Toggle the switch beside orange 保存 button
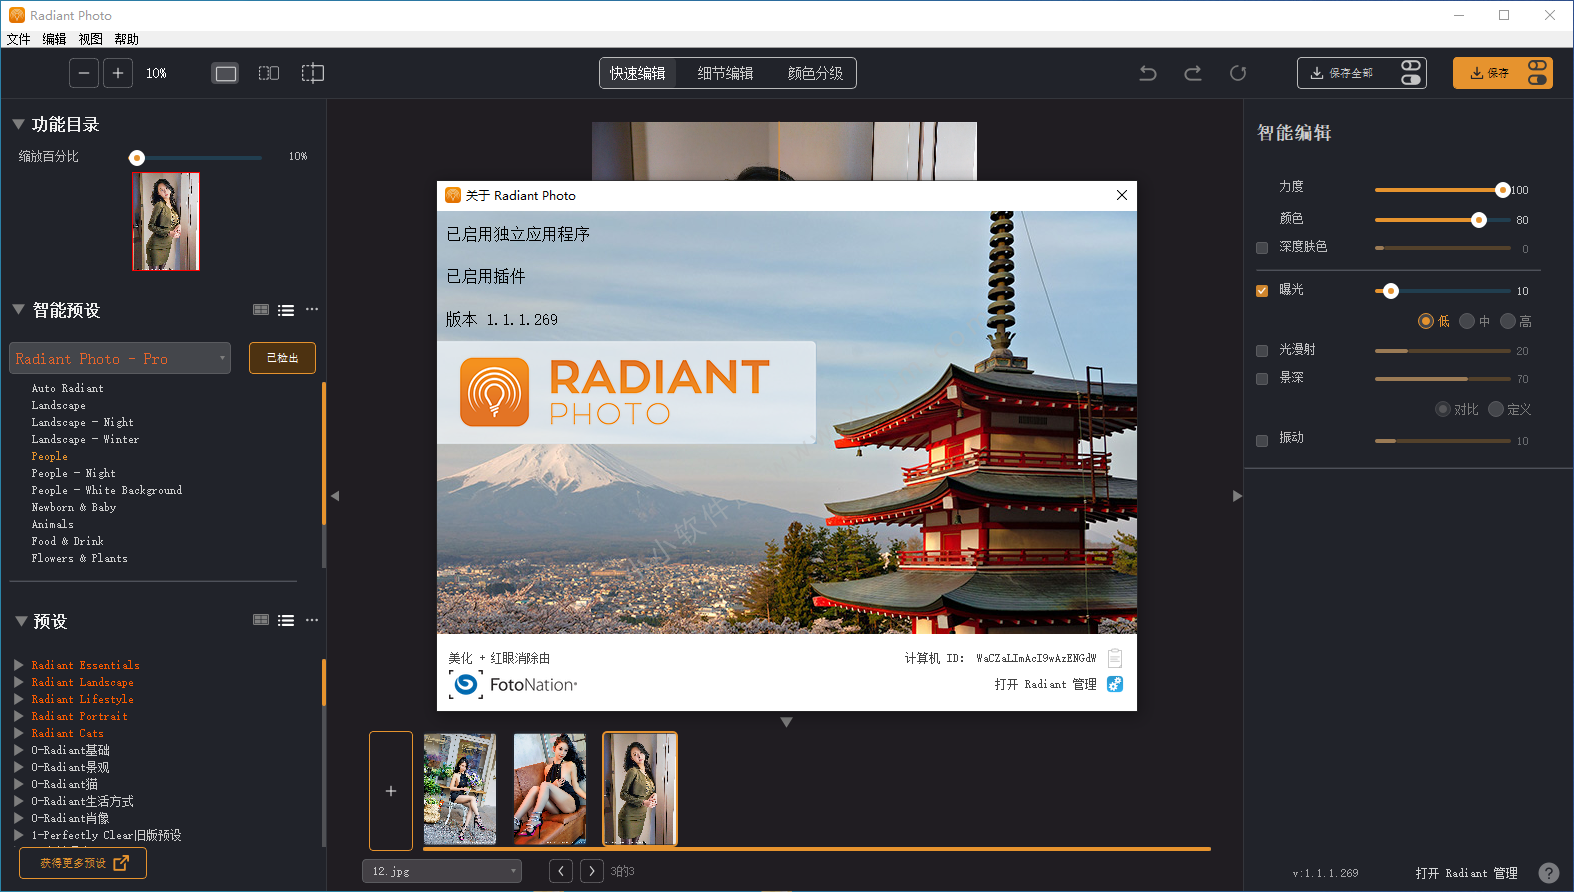Image resolution: width=1574 pixels, height=892 pixels. point(1537,73)
